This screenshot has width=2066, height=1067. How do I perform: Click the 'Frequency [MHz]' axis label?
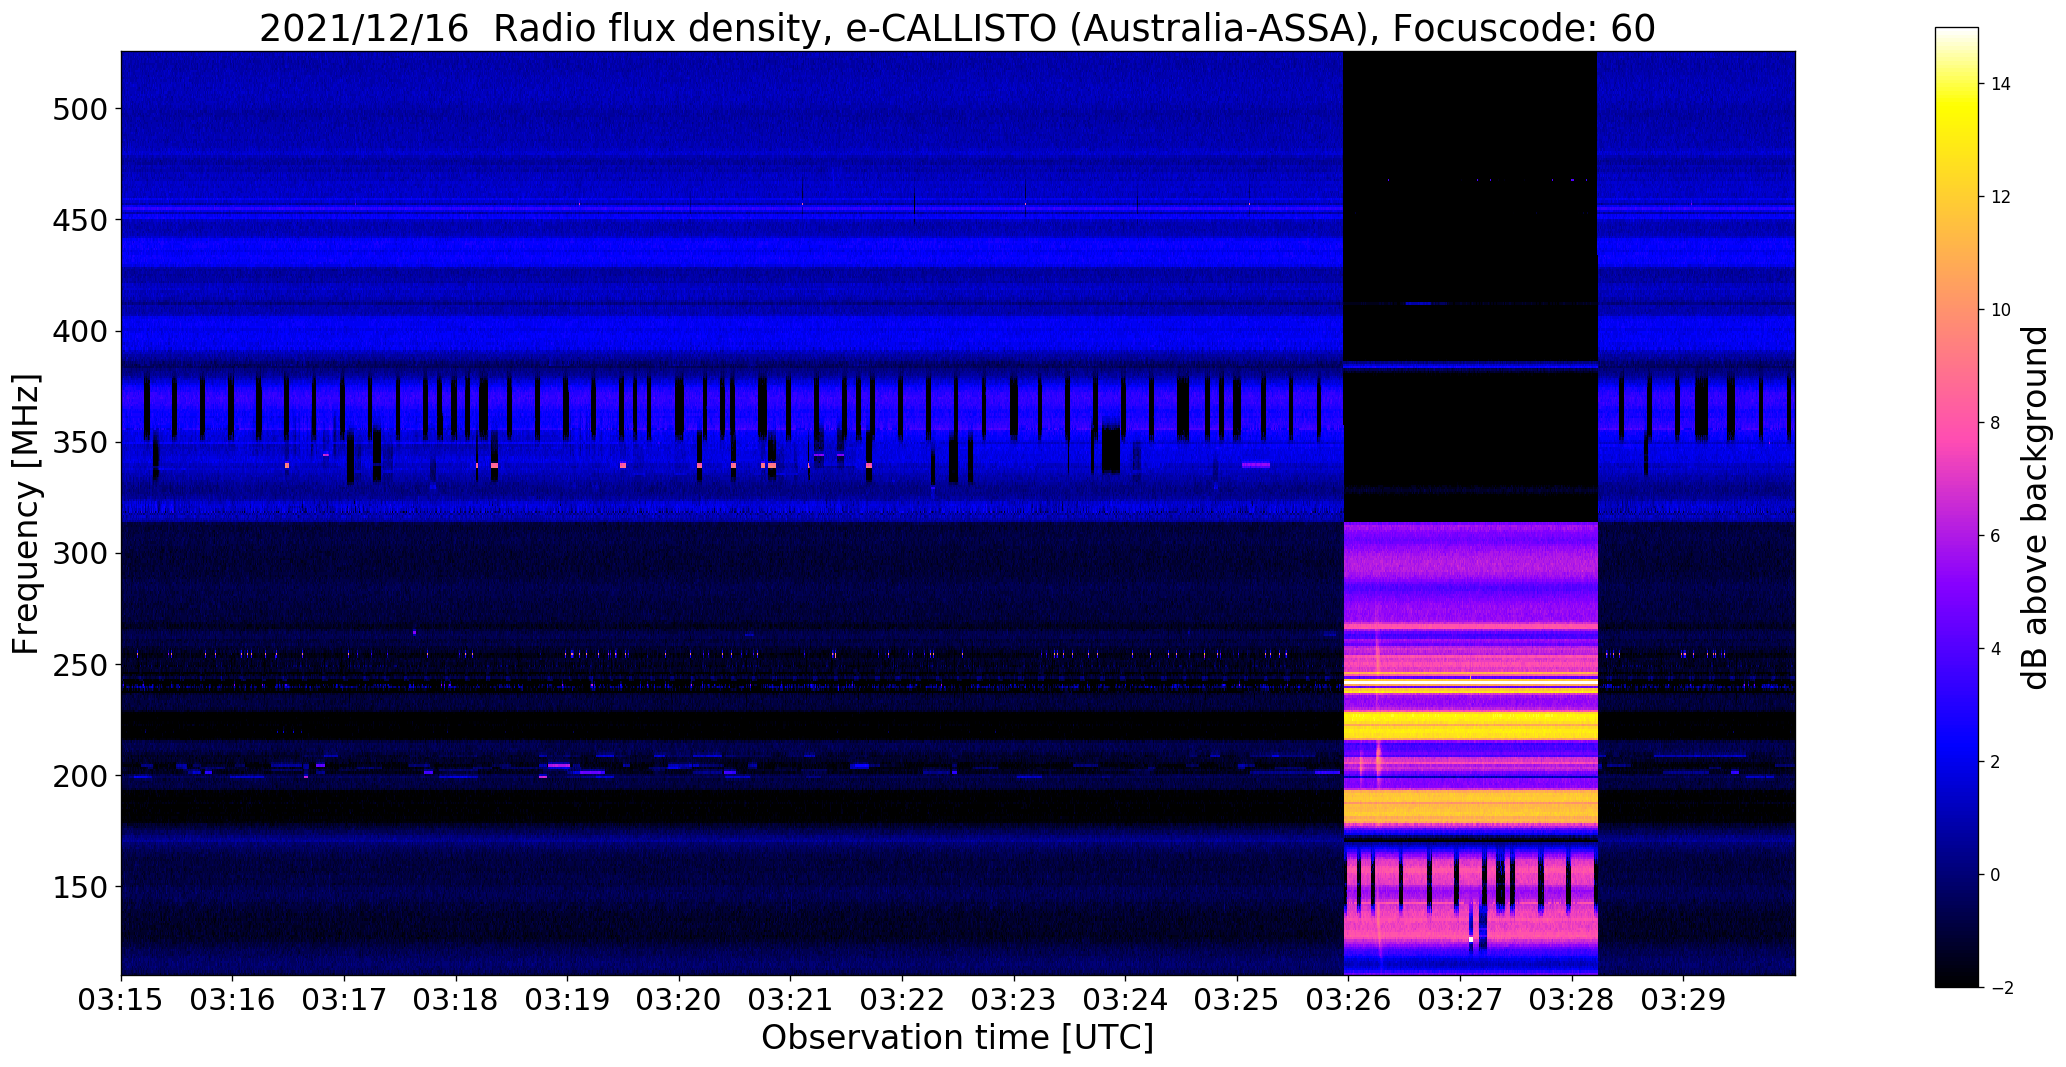pyautogui.click(x=26, y=514)
